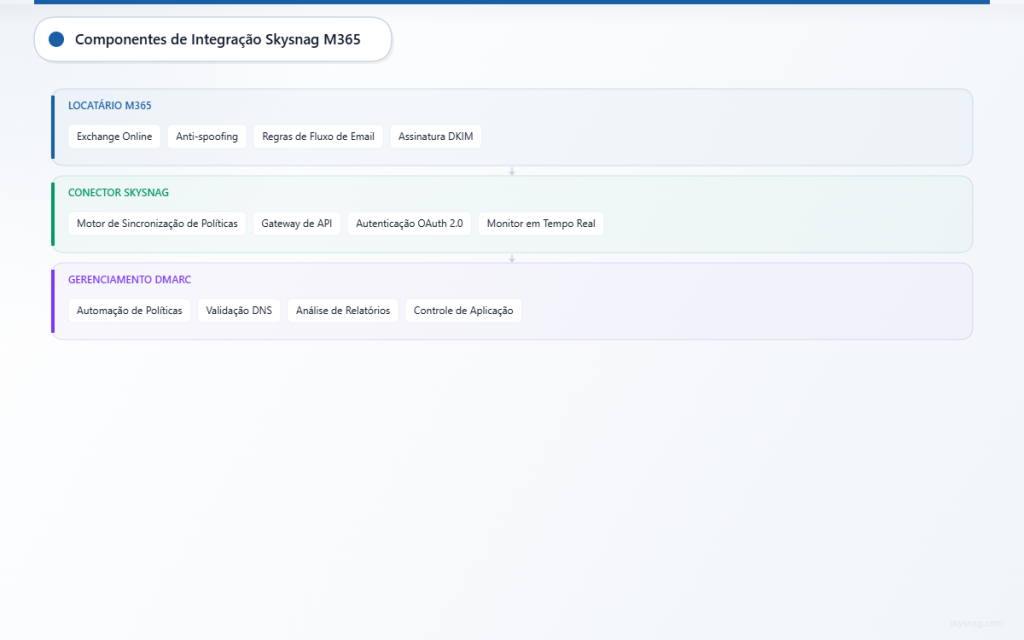Click Motor de Sincronização de Políticas chip
This screenshot has height=640, width=1024.
157,223
